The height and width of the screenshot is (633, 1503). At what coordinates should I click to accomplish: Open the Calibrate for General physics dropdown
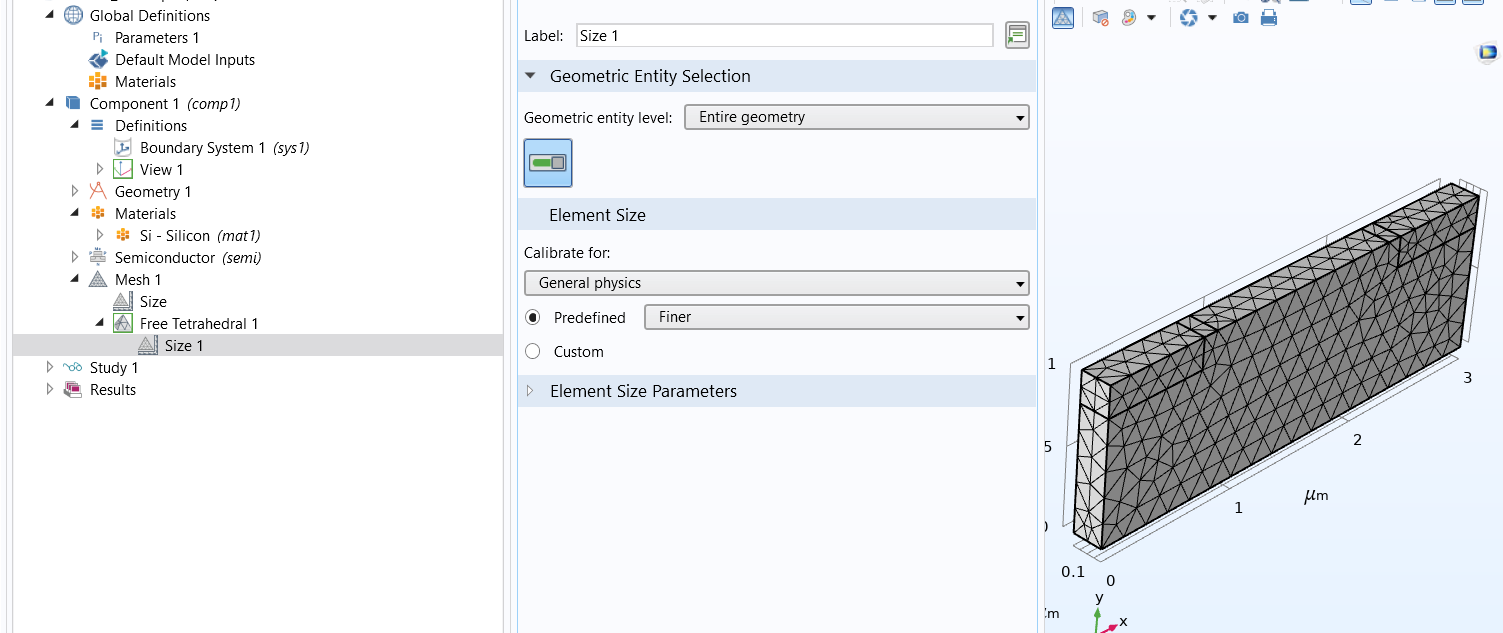[776, 283]
